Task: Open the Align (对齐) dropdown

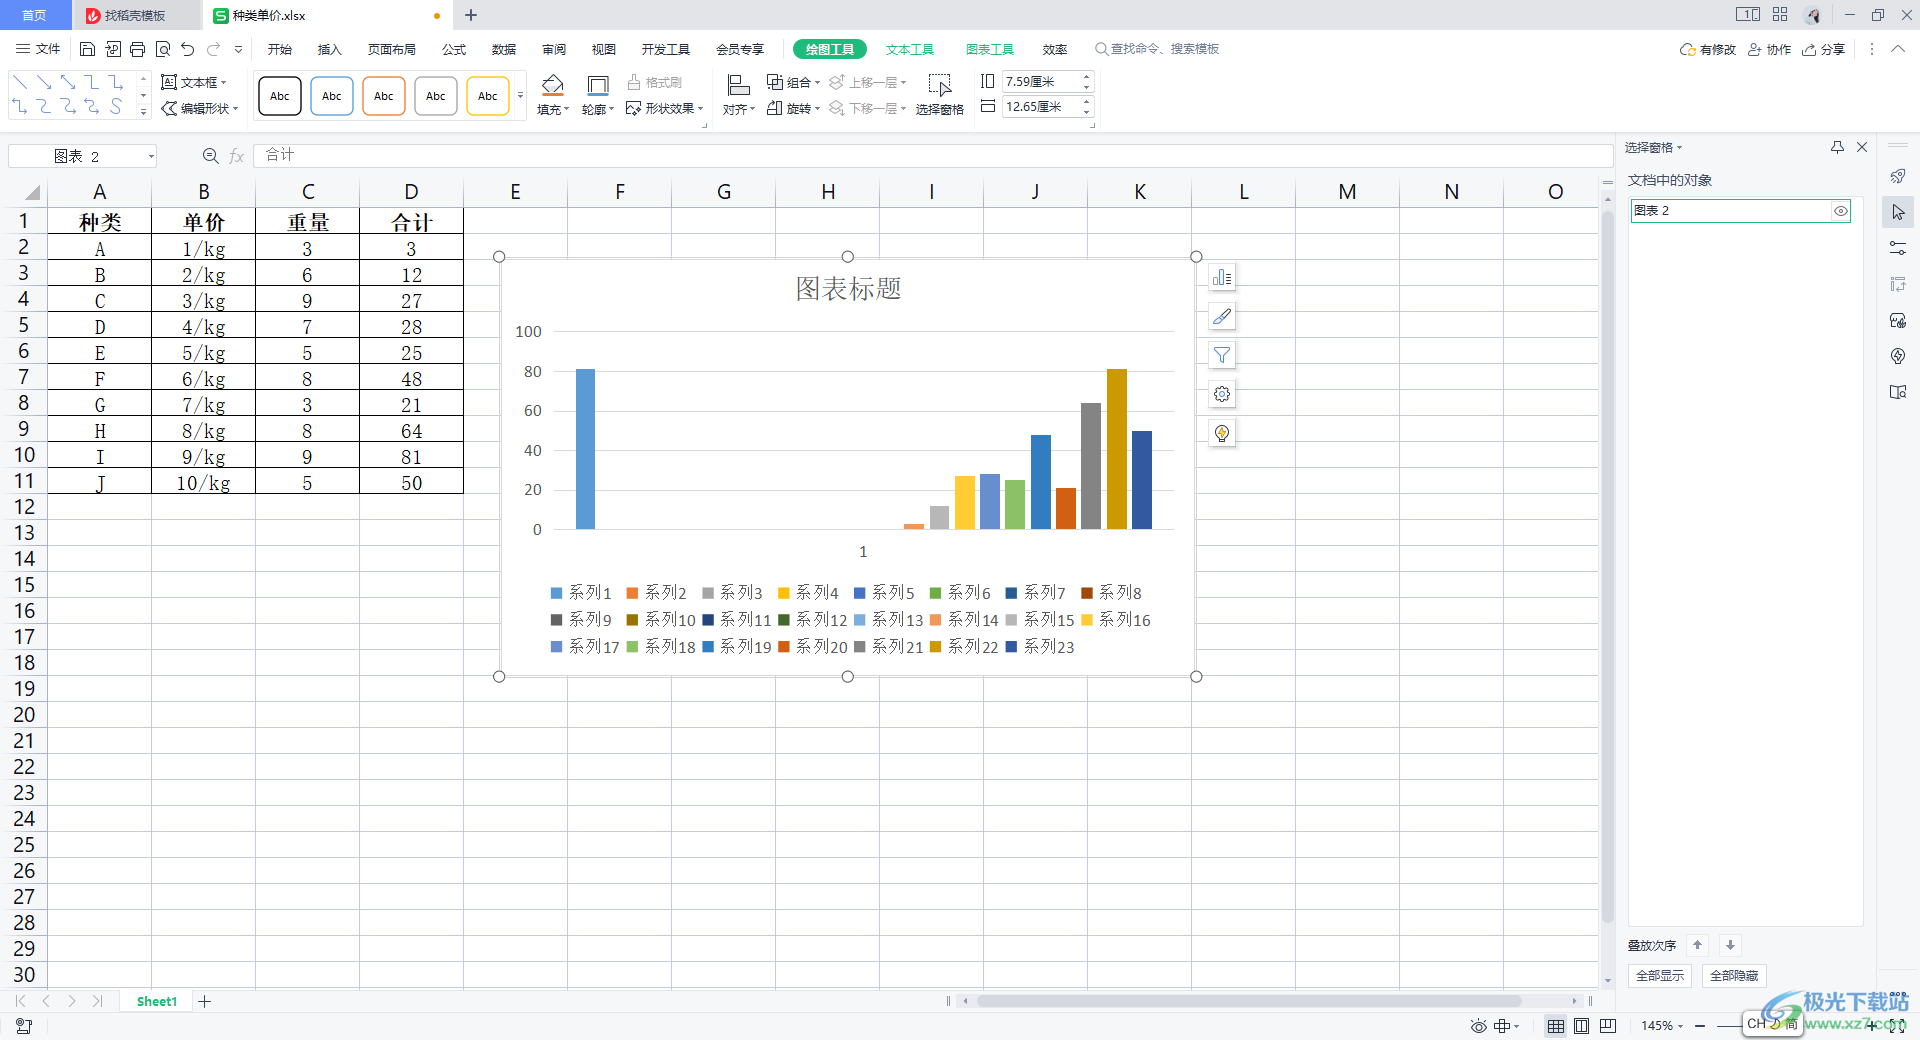Action: 738,95
